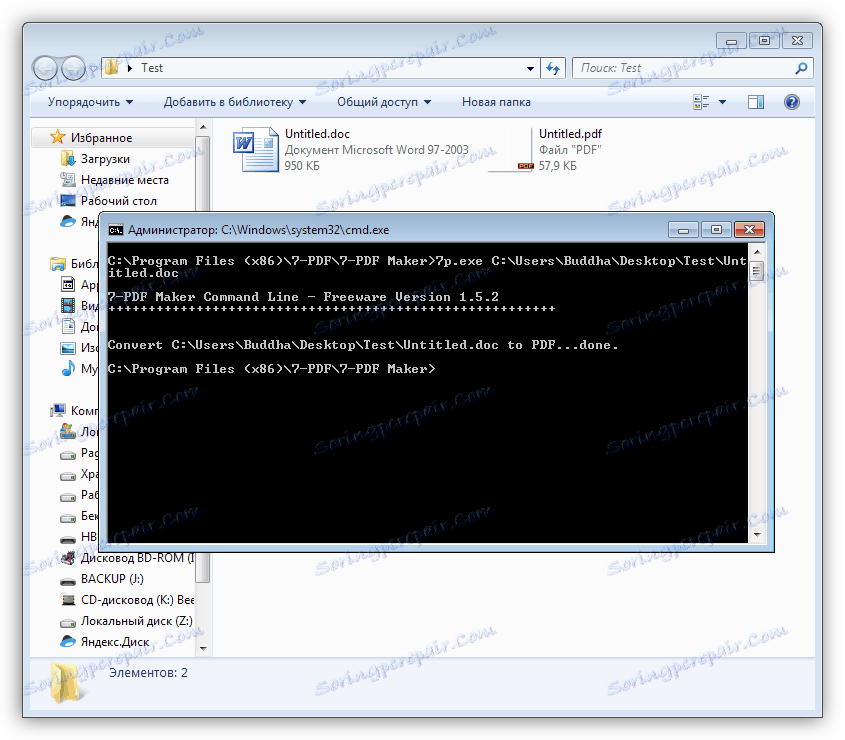
Task: Click the cmd window scrollbar thumb
Action: click(x=757, y=271)
